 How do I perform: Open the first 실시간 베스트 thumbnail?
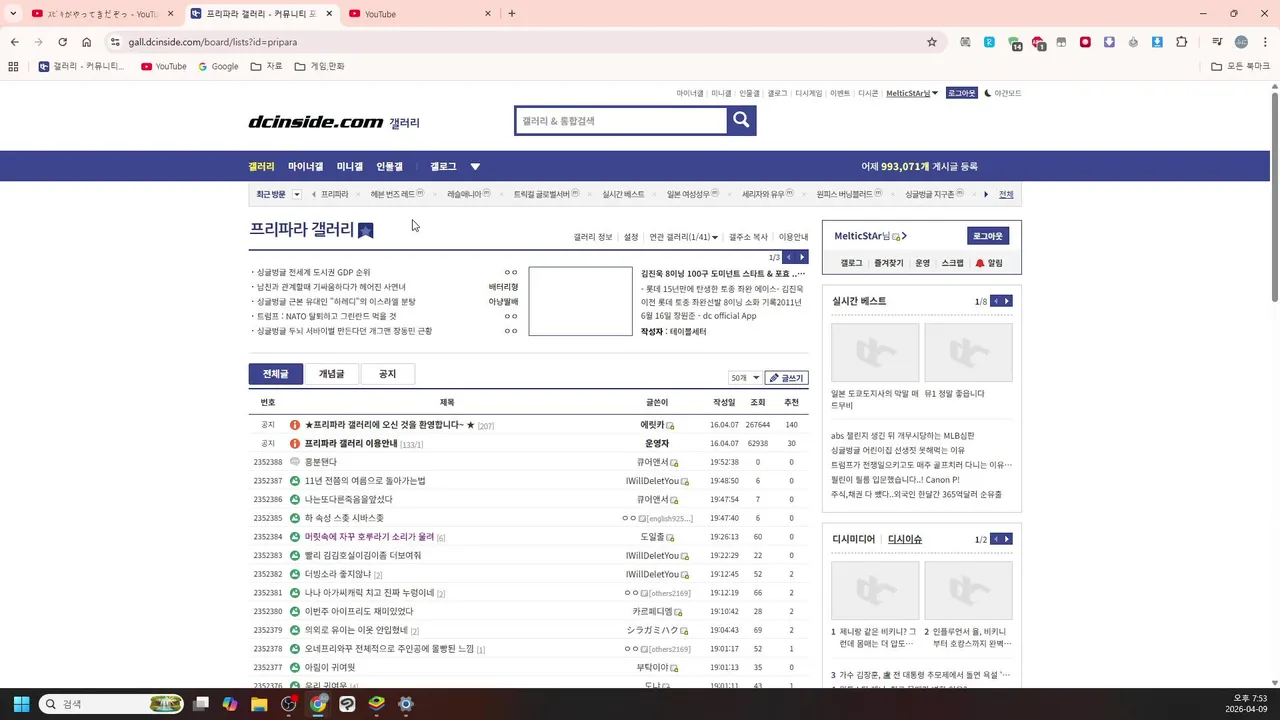[x=875, y=352]
